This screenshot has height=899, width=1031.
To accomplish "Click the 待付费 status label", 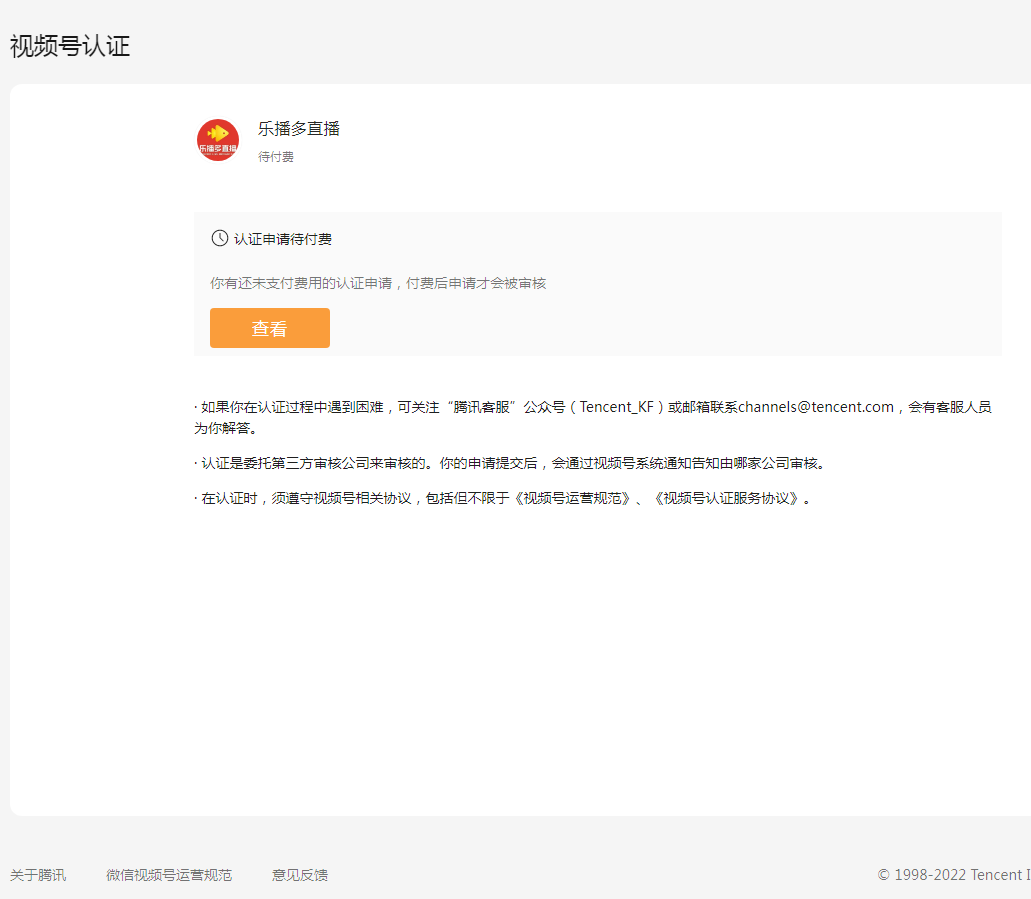I will (x=276, y=157).
